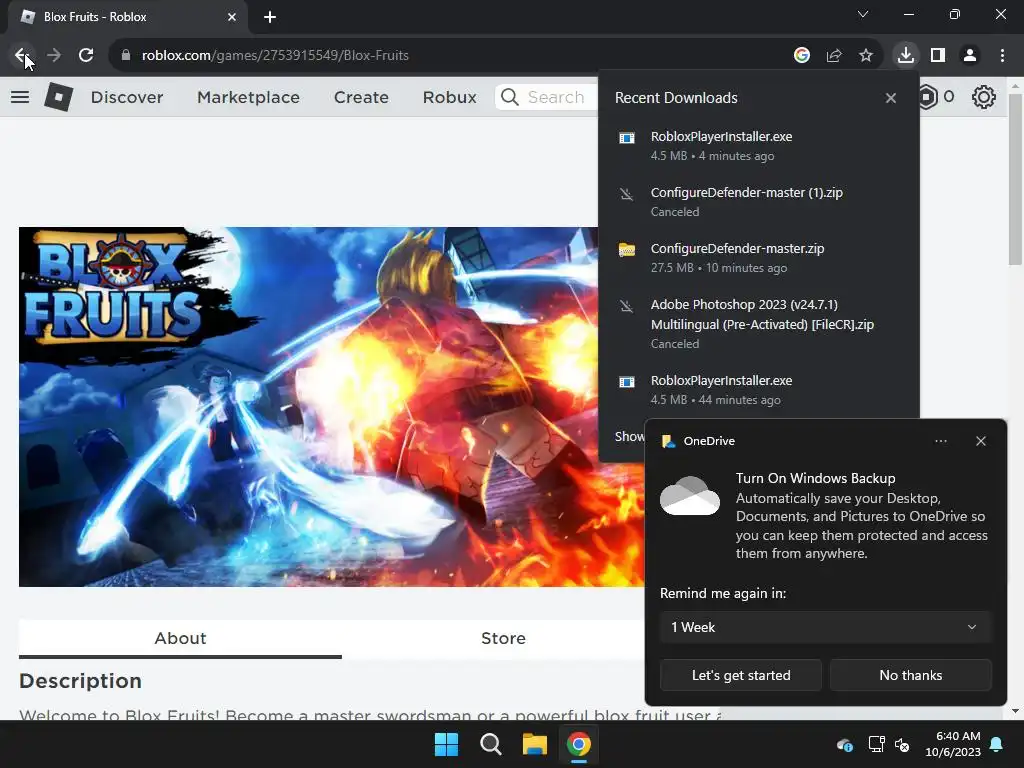Click the network display tray icon
The image size is (1024, 768).
[x=876, y=744]
